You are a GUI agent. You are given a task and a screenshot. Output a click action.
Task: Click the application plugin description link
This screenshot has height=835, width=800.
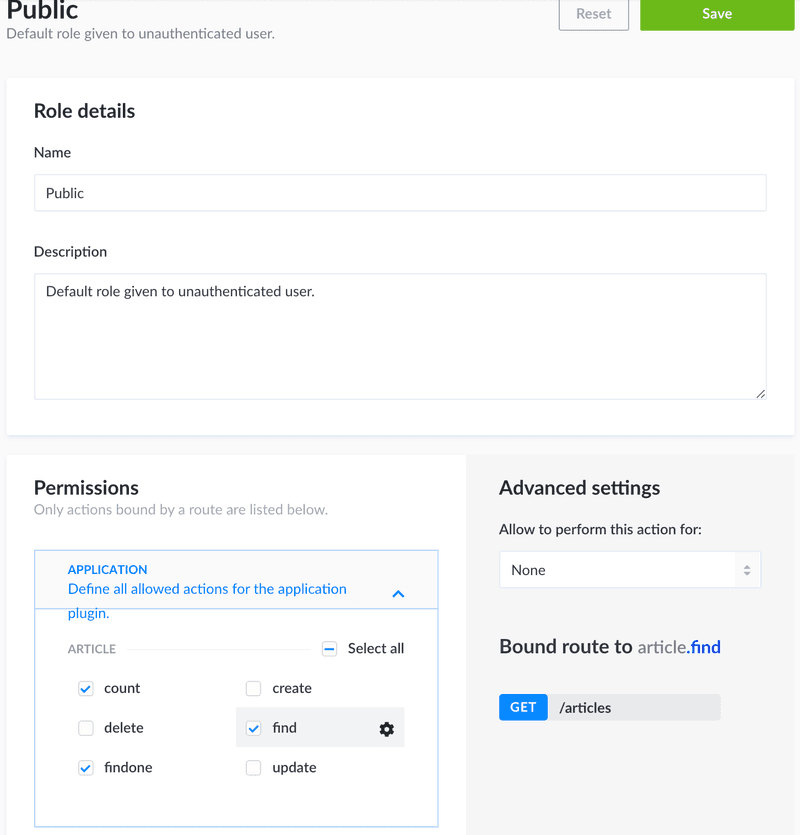coord(207,589)
